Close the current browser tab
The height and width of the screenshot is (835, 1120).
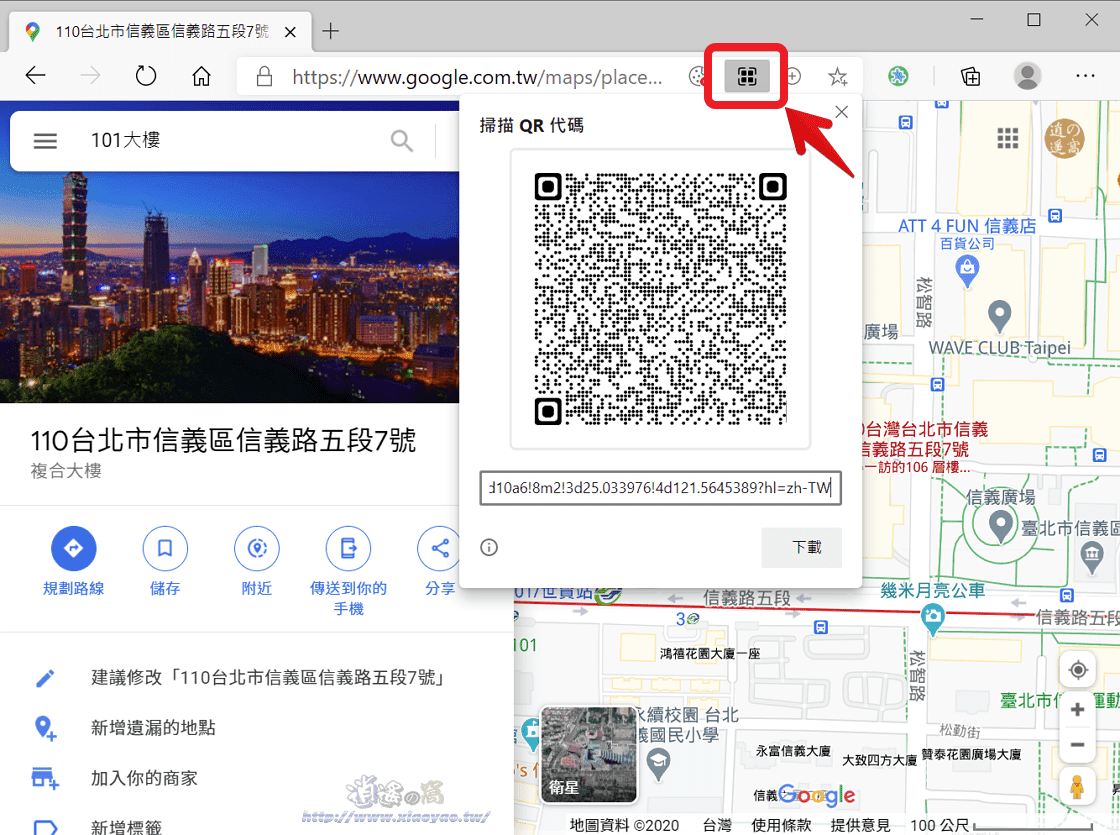pyautogui.click(x=290, y=32)
